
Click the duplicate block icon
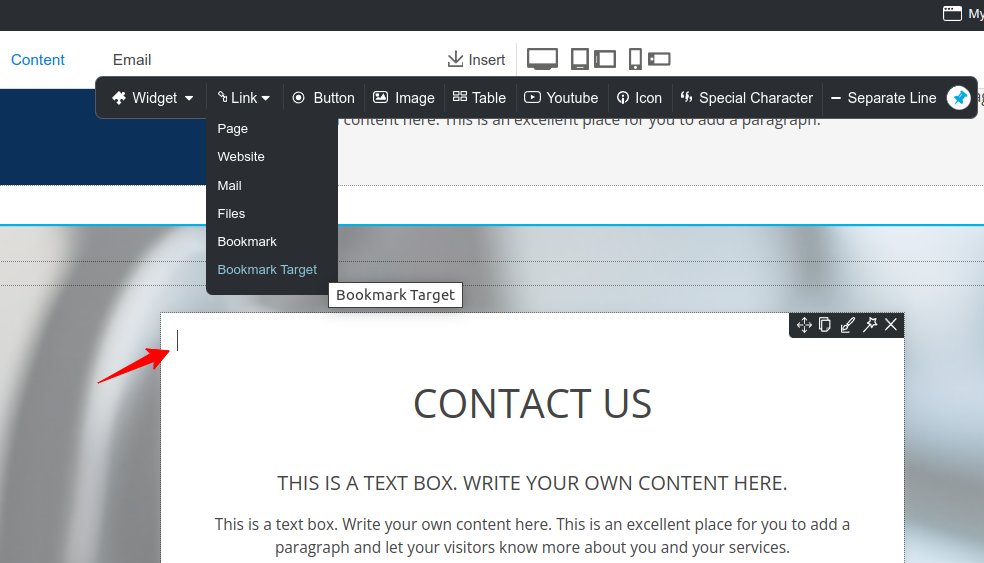click(825, 324)
